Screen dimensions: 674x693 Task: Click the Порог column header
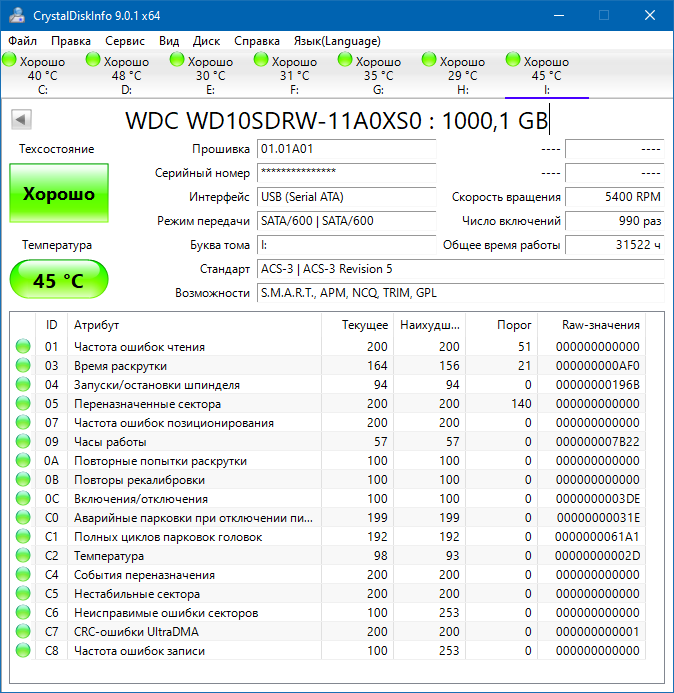click(x=502, y=325)
